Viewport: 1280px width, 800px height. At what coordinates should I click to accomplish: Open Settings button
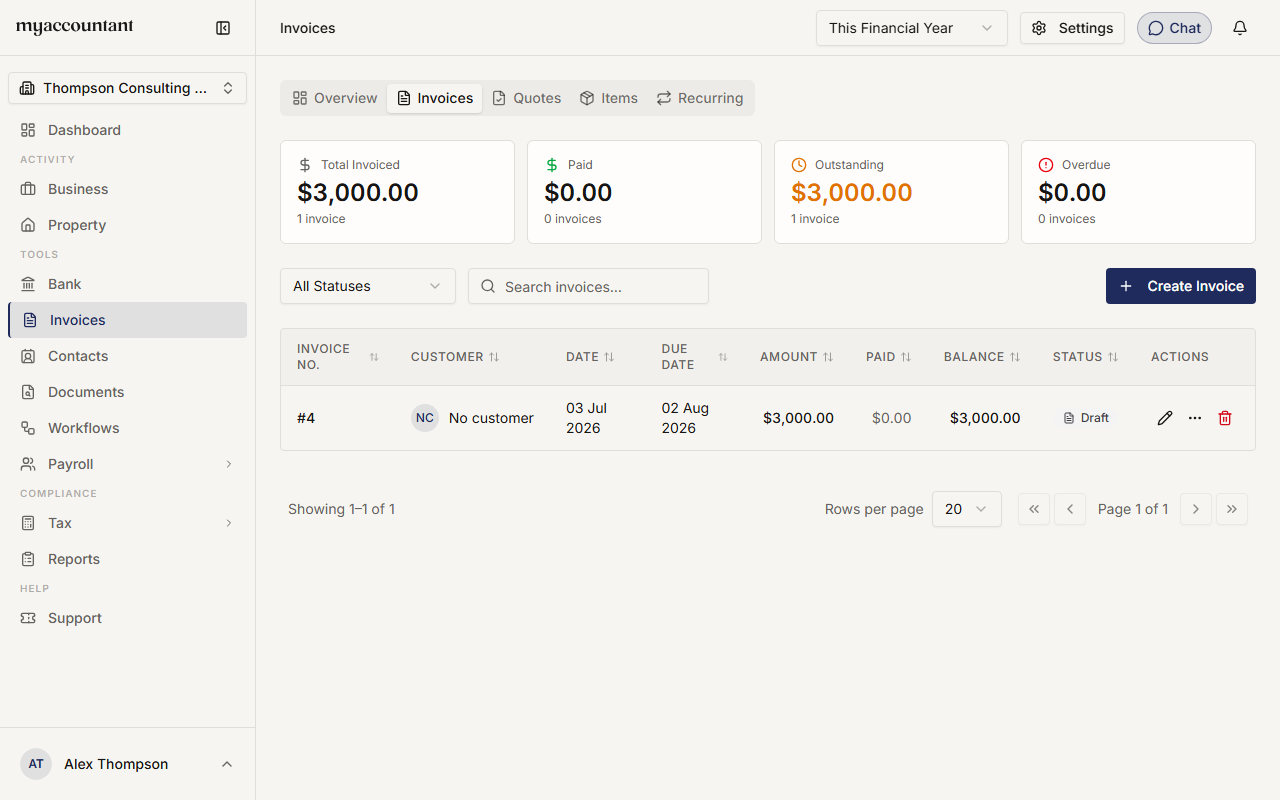pos(1072,28)
